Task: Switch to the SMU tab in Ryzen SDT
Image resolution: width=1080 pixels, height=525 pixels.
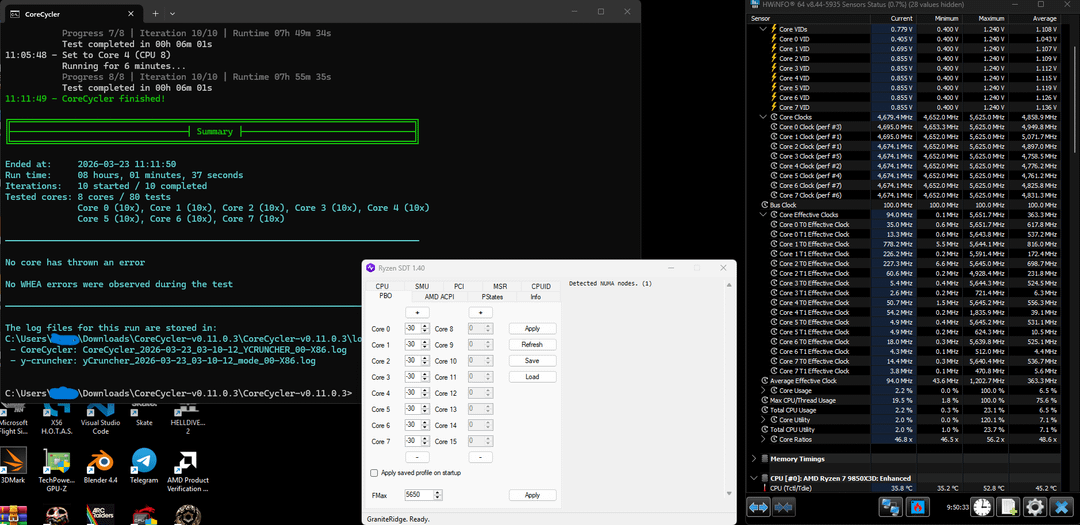Action: pos(422,287)
